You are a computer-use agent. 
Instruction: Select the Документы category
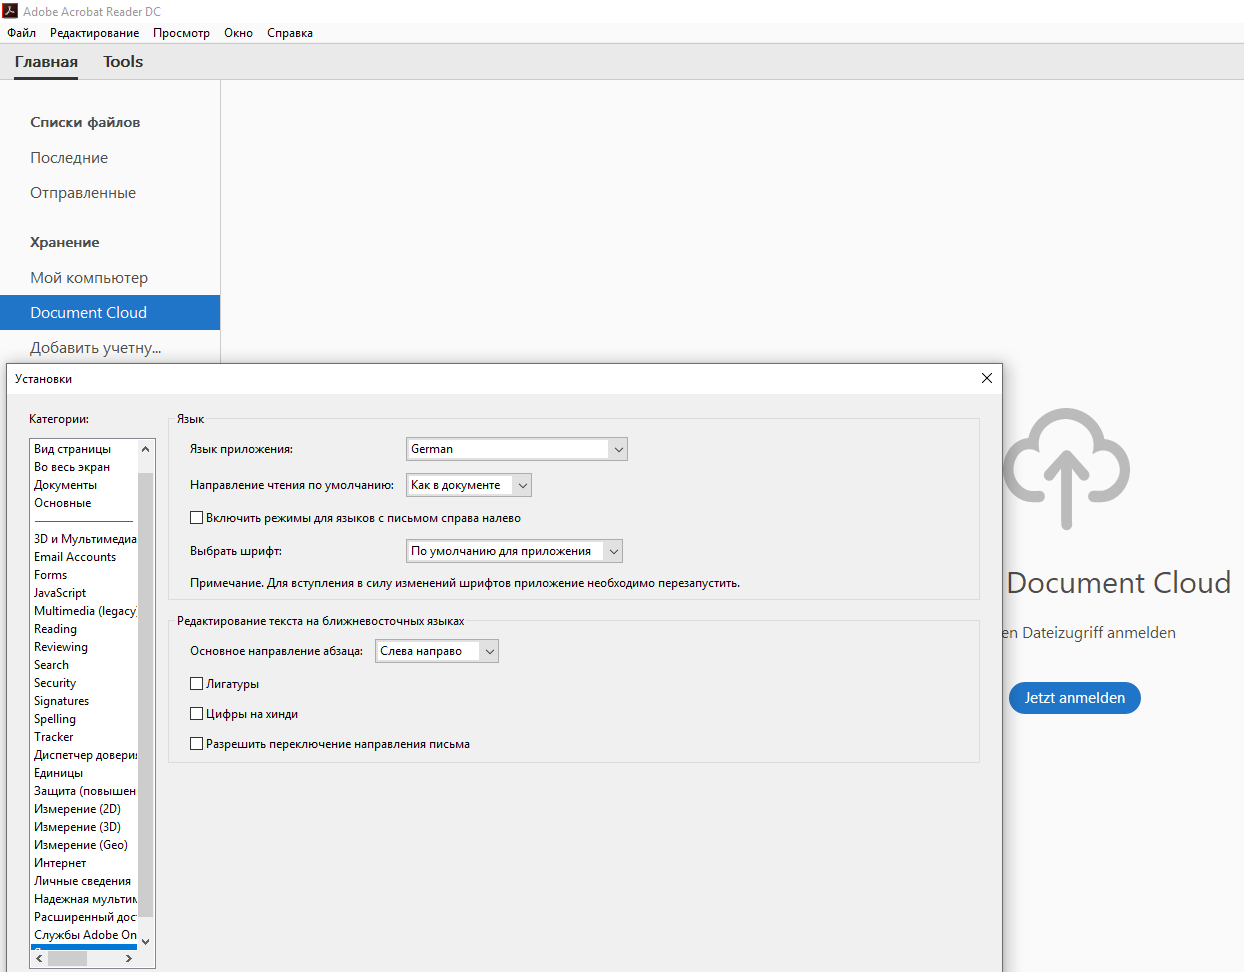tap(66, 485)
